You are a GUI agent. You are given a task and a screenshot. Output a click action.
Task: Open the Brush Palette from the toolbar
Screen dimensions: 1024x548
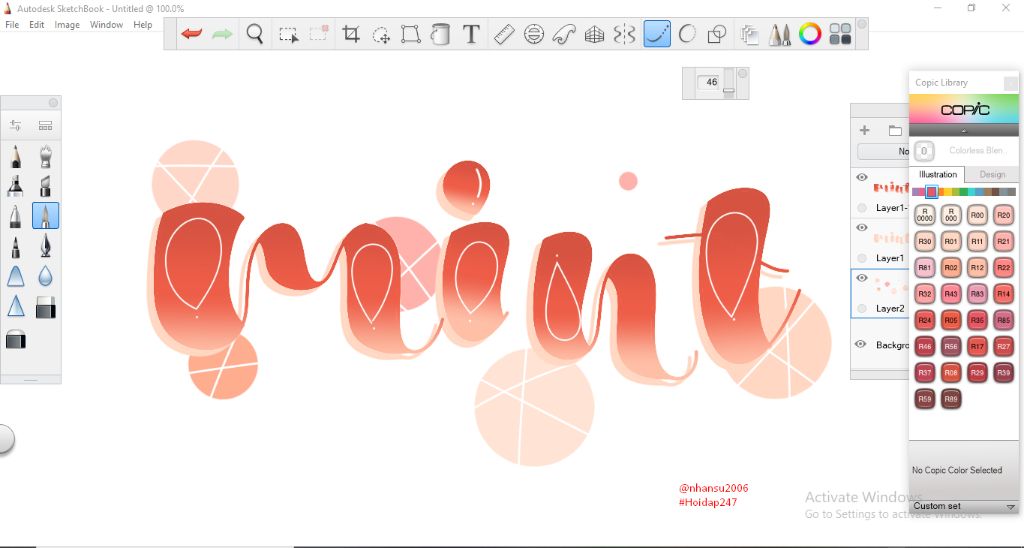(780, 34)
